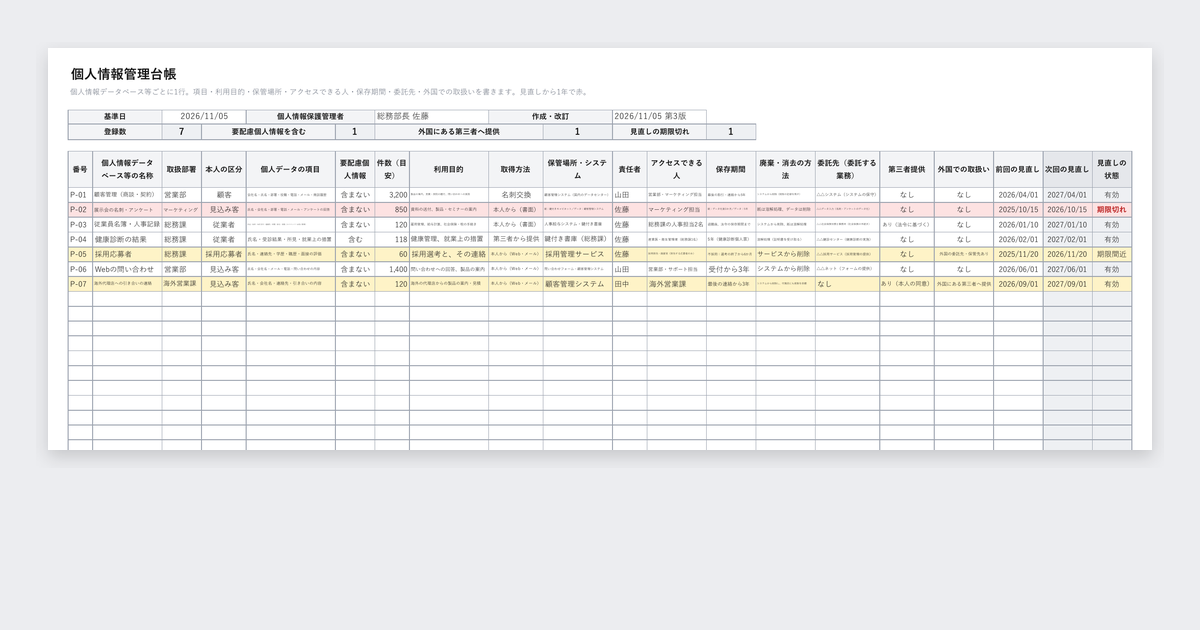
Task: Click the Webの問い合わせ name cell
Action: pyautogui.click(x=127, y=269)
